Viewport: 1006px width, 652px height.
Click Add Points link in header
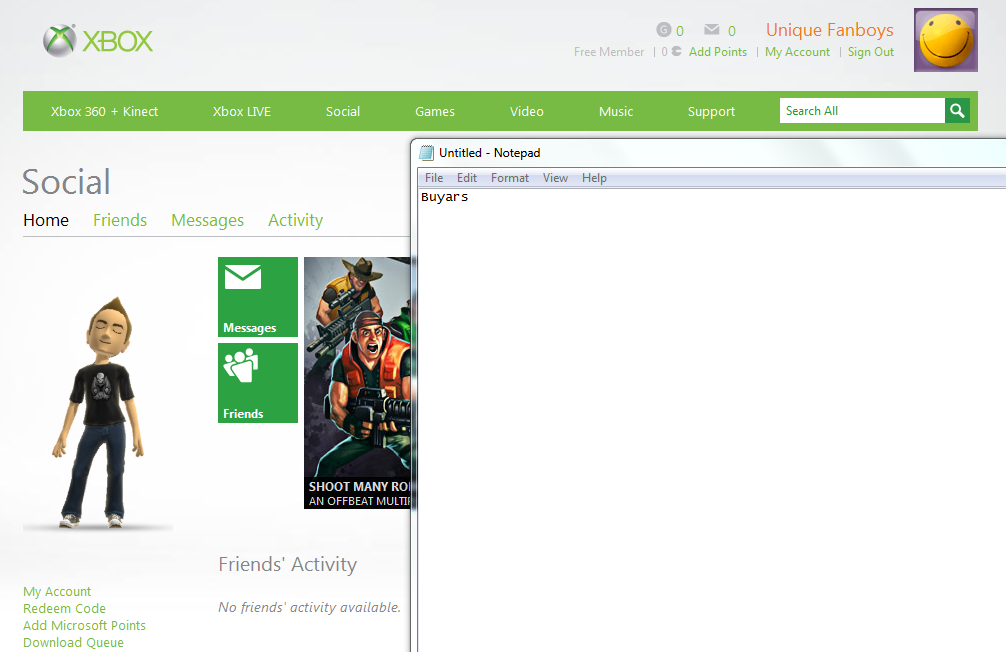coord(718,52)
